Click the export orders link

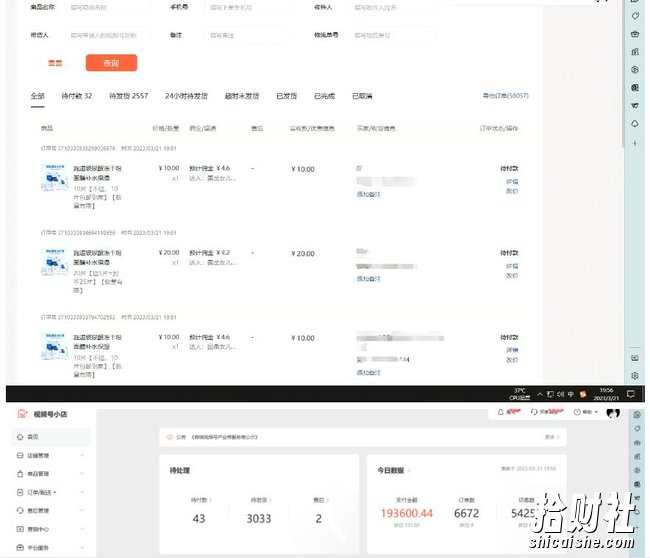click(x=506, y=96)
